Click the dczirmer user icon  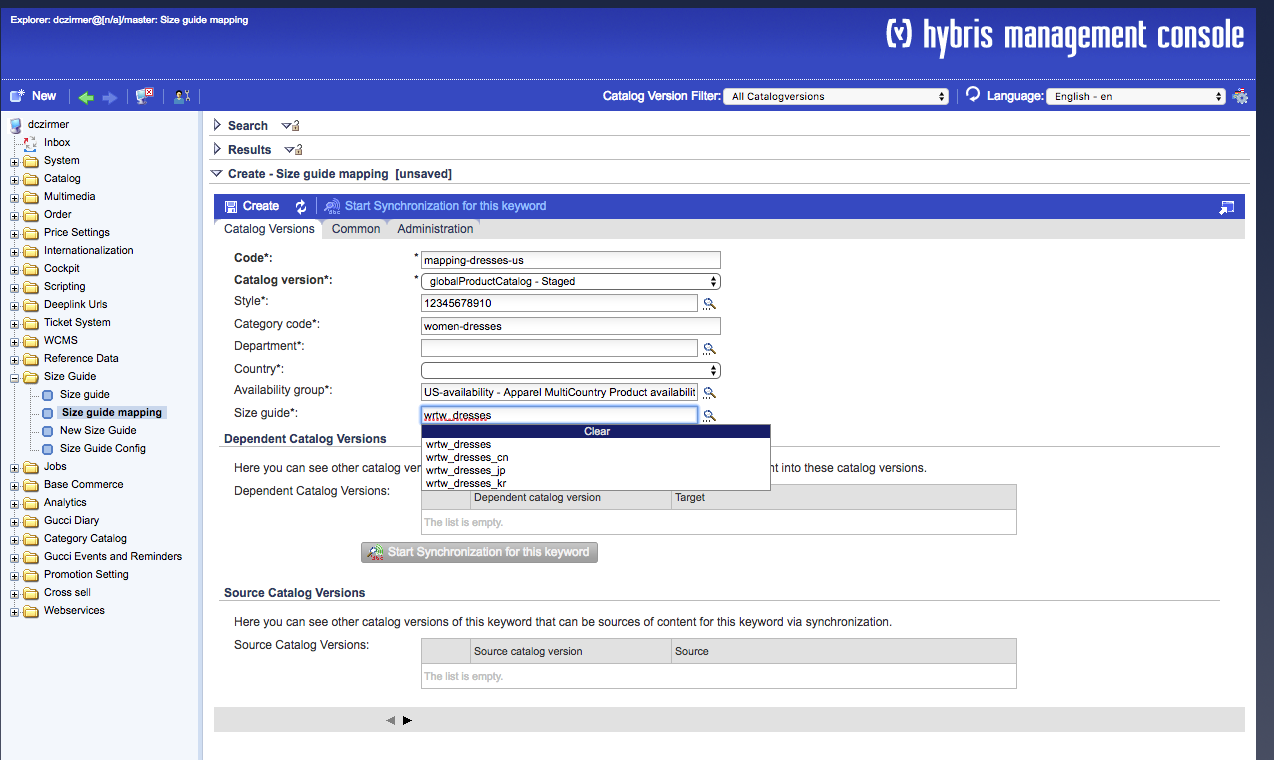point(15,125)
